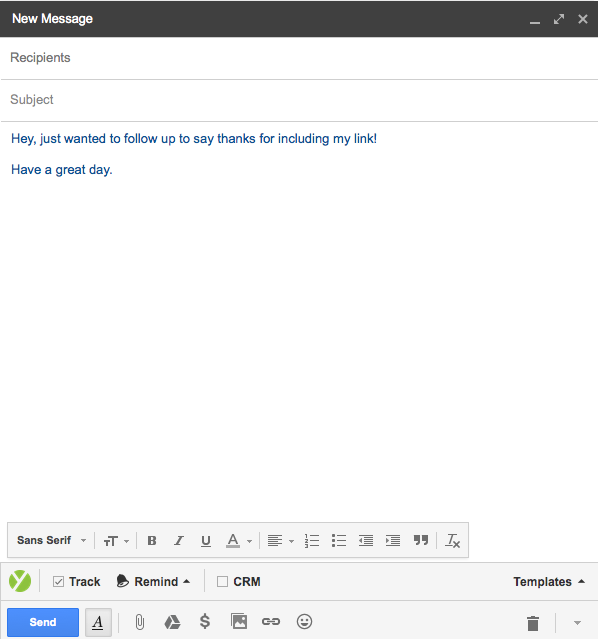Decrease the indent level
The width and height of the screenshot is (598, 639).
point(366,541)
